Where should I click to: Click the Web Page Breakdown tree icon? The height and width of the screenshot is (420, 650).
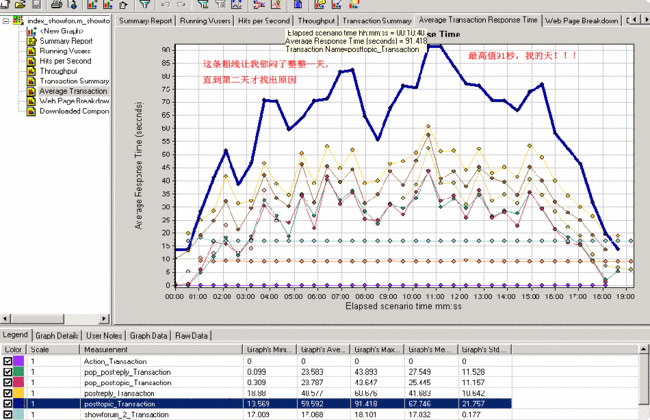click(32, 101)
